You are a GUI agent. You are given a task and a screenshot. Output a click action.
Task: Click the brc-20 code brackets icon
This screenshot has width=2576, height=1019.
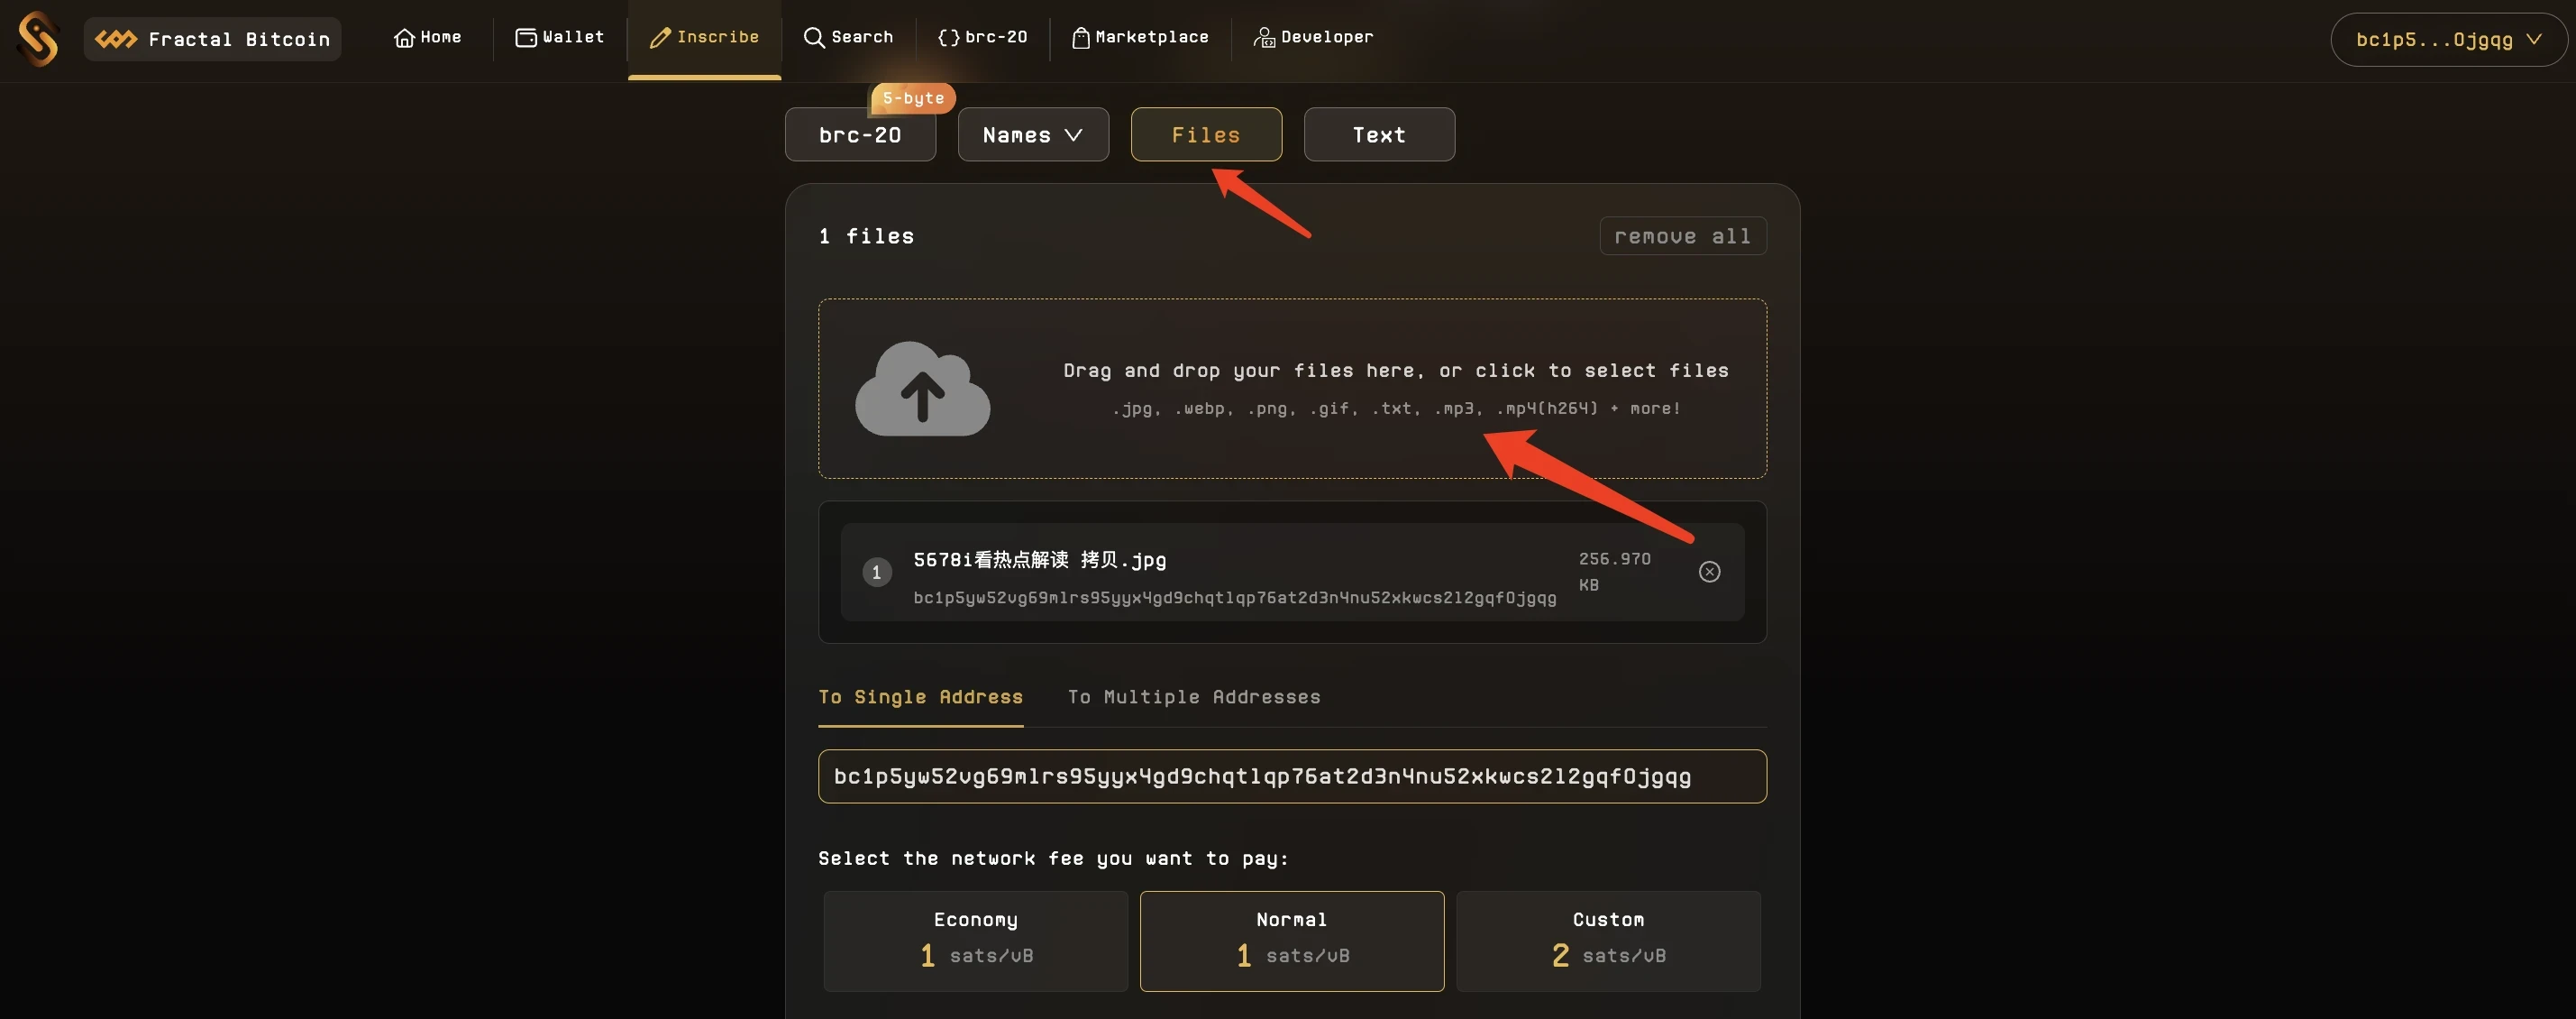point(946,38)
